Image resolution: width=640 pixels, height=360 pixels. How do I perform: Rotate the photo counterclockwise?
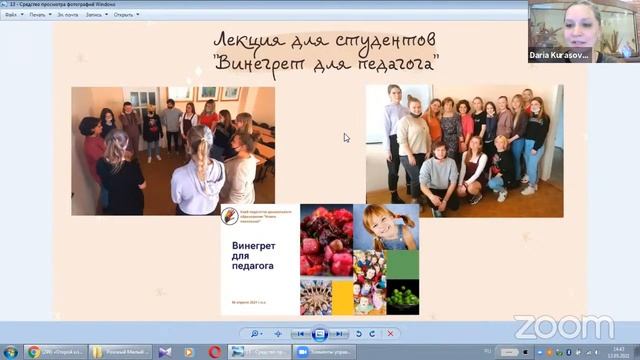pos(359,334)
